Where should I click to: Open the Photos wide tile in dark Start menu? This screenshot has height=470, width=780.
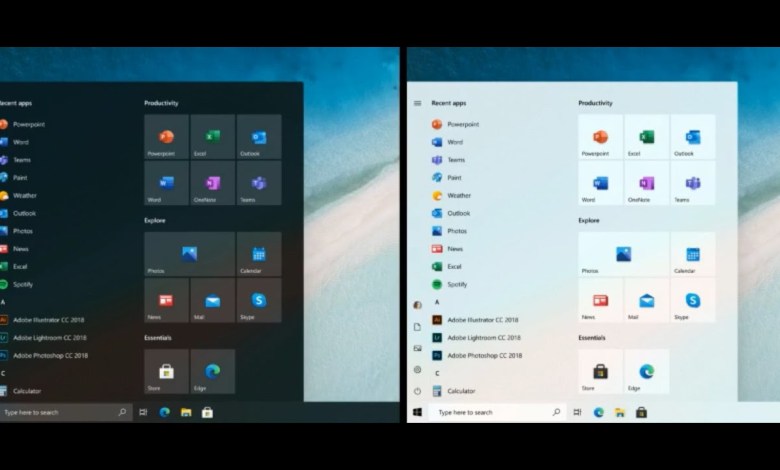(190, 254)
